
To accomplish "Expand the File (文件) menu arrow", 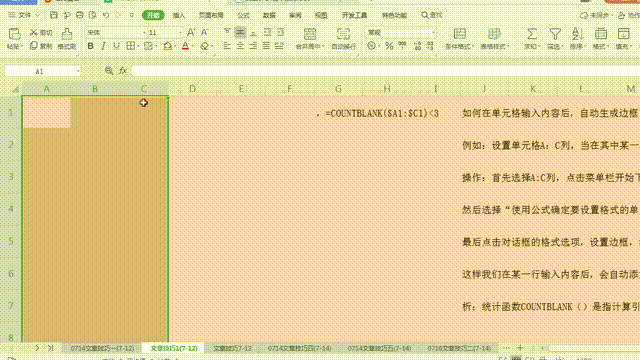I will [37, 15].
